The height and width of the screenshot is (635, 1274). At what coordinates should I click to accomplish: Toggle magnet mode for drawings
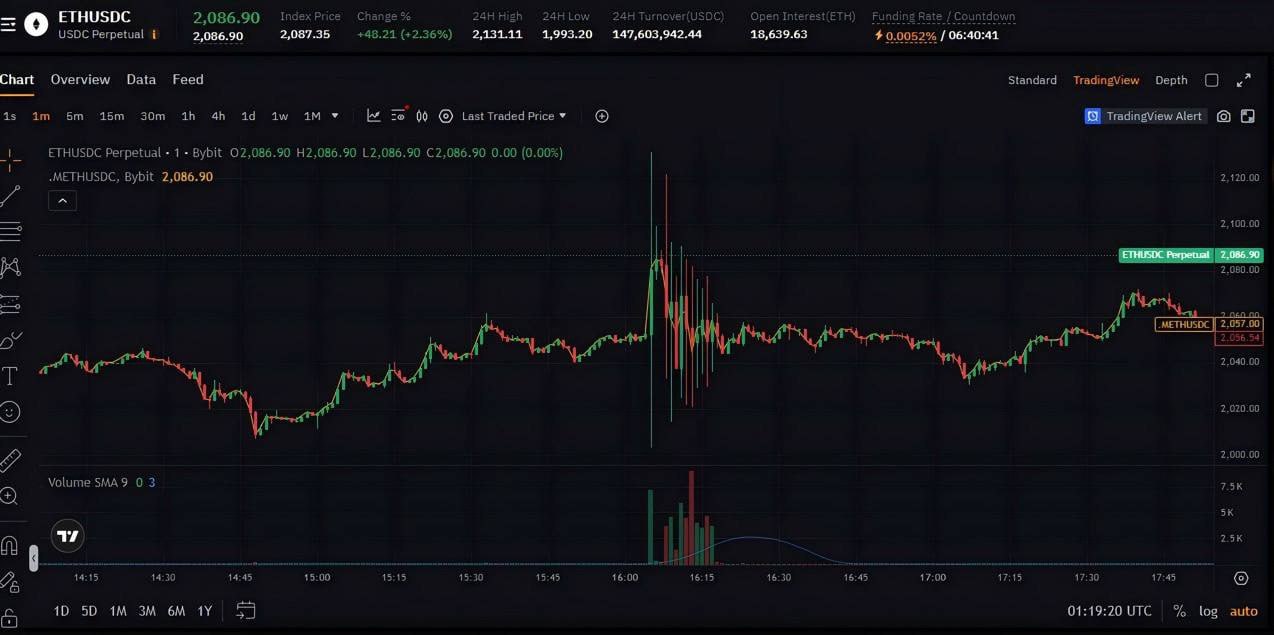(x=10, y=546)
